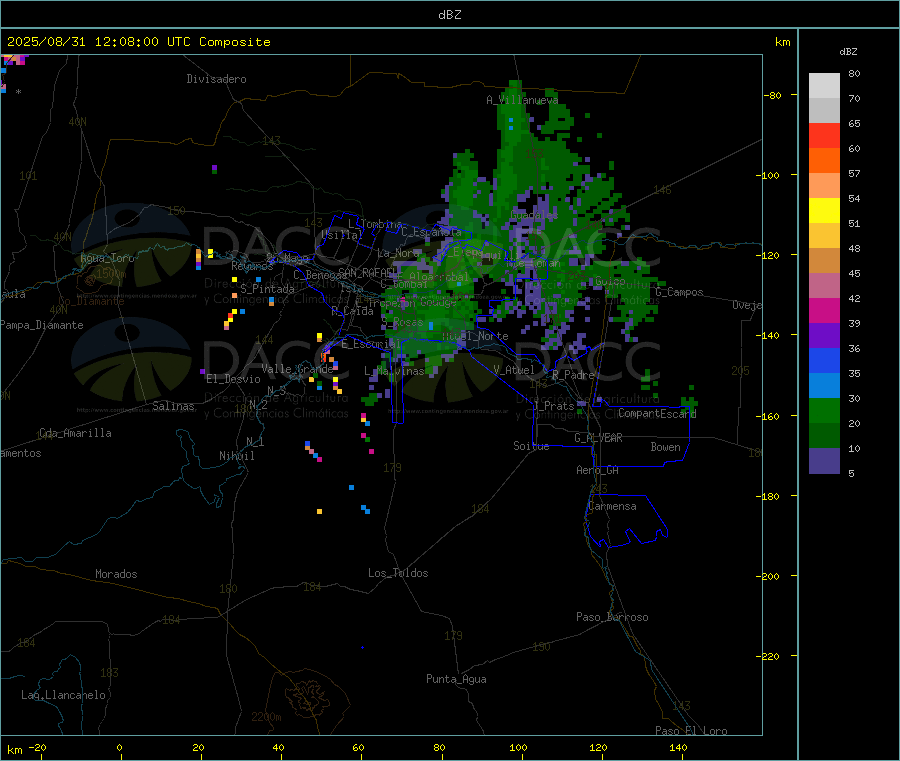Click the 'dBZ' title at top
Image resolution: width=900 pixels, height=761 pixels.
pos(449,15)
